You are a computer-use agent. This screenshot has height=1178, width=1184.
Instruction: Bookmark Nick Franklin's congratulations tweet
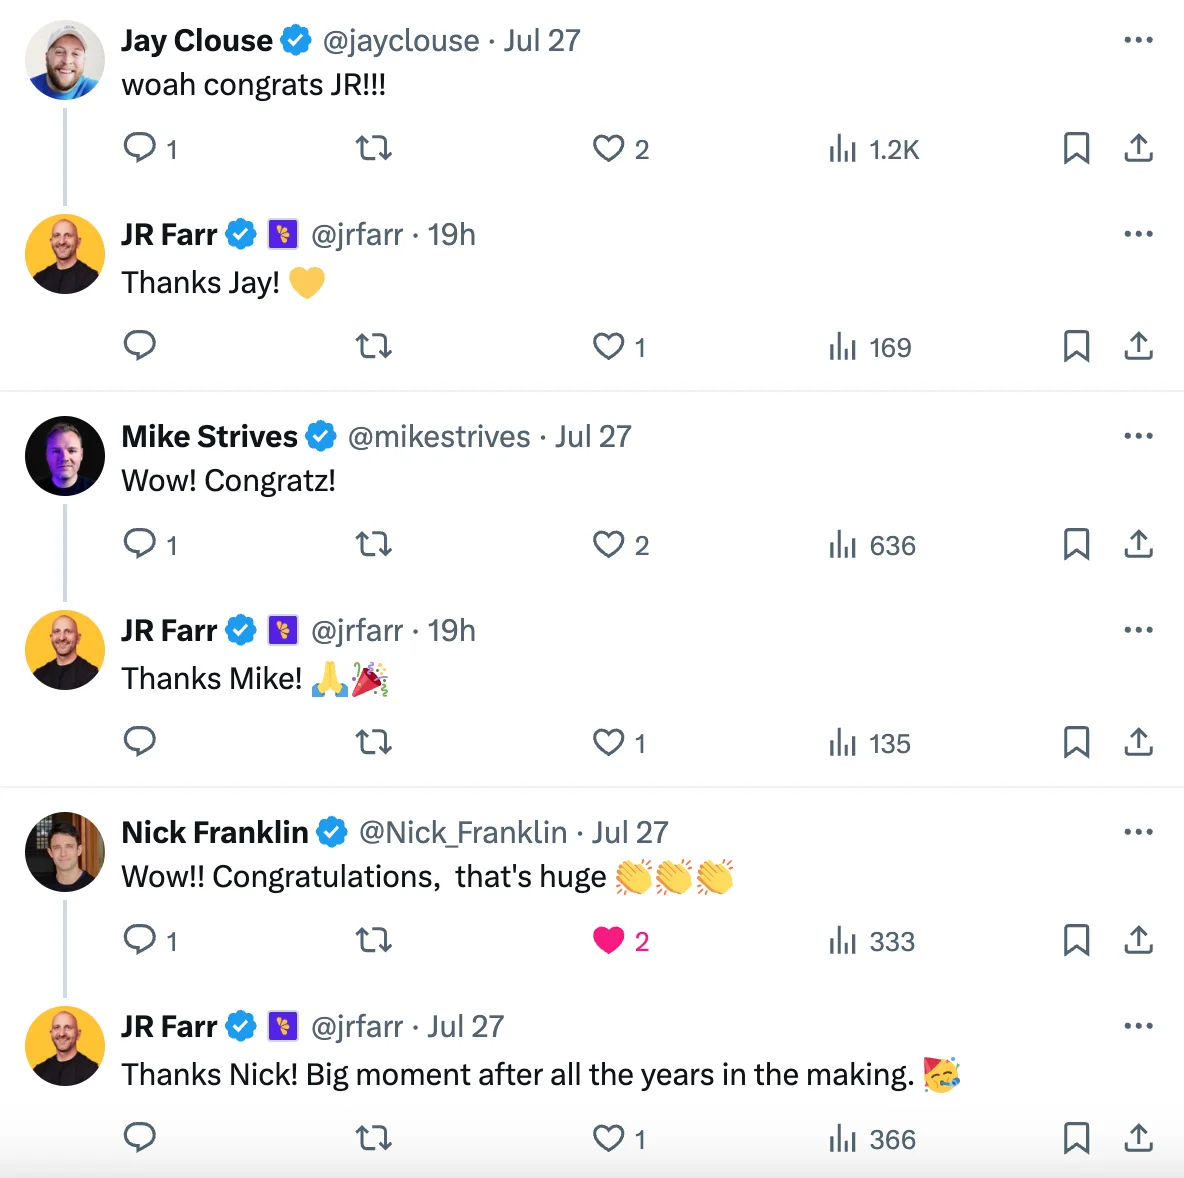1077,941
